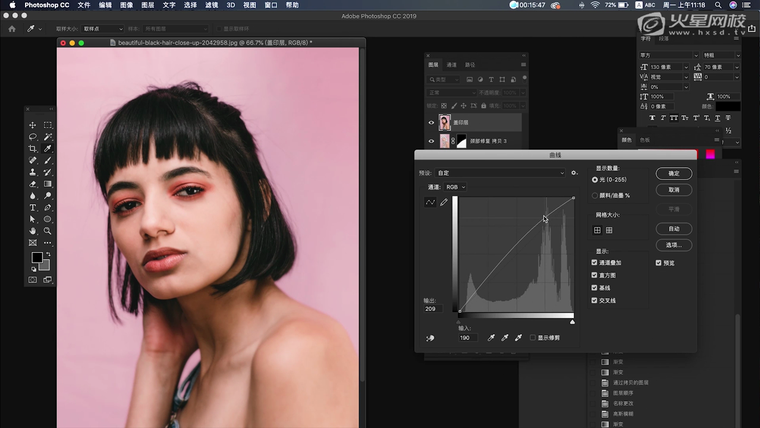Screen dimensions: 760x428
Task: Switch to the 通道 panel tab
Action: [452, 64]
